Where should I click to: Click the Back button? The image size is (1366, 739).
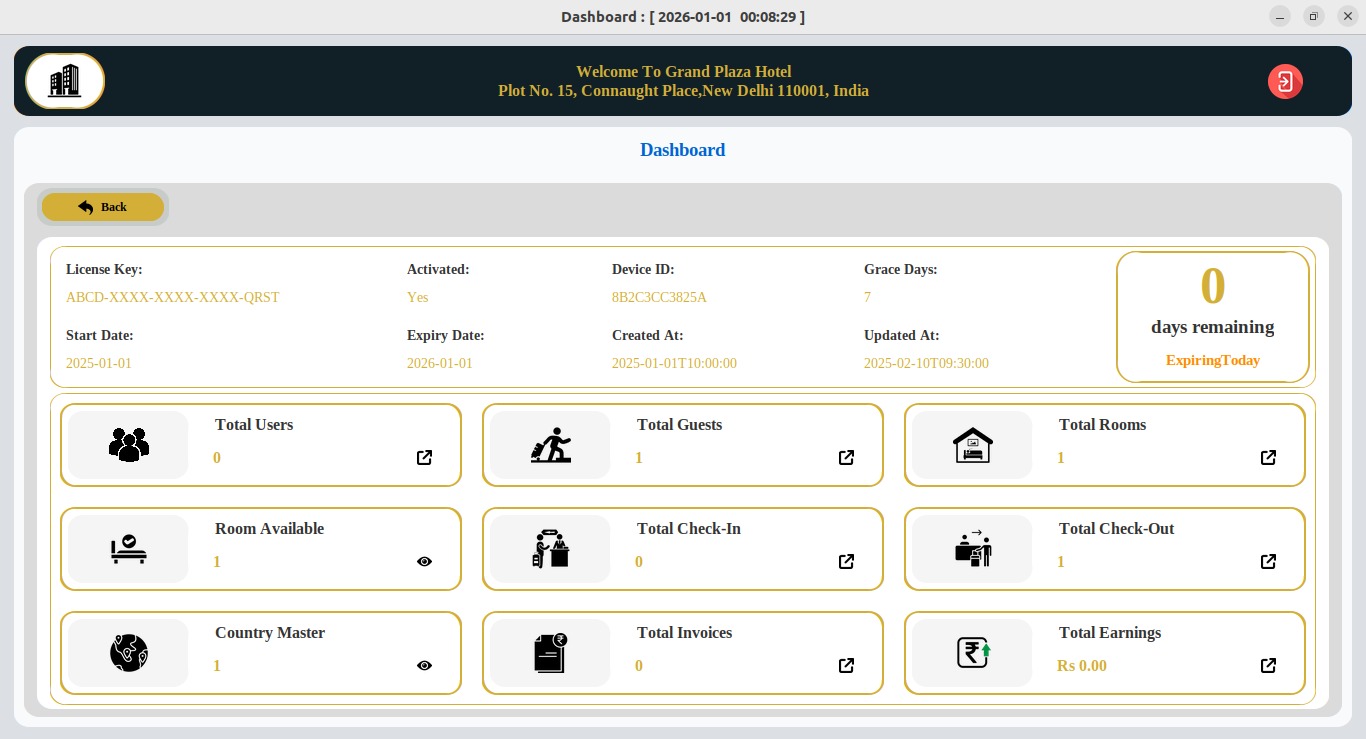[103, 207]
